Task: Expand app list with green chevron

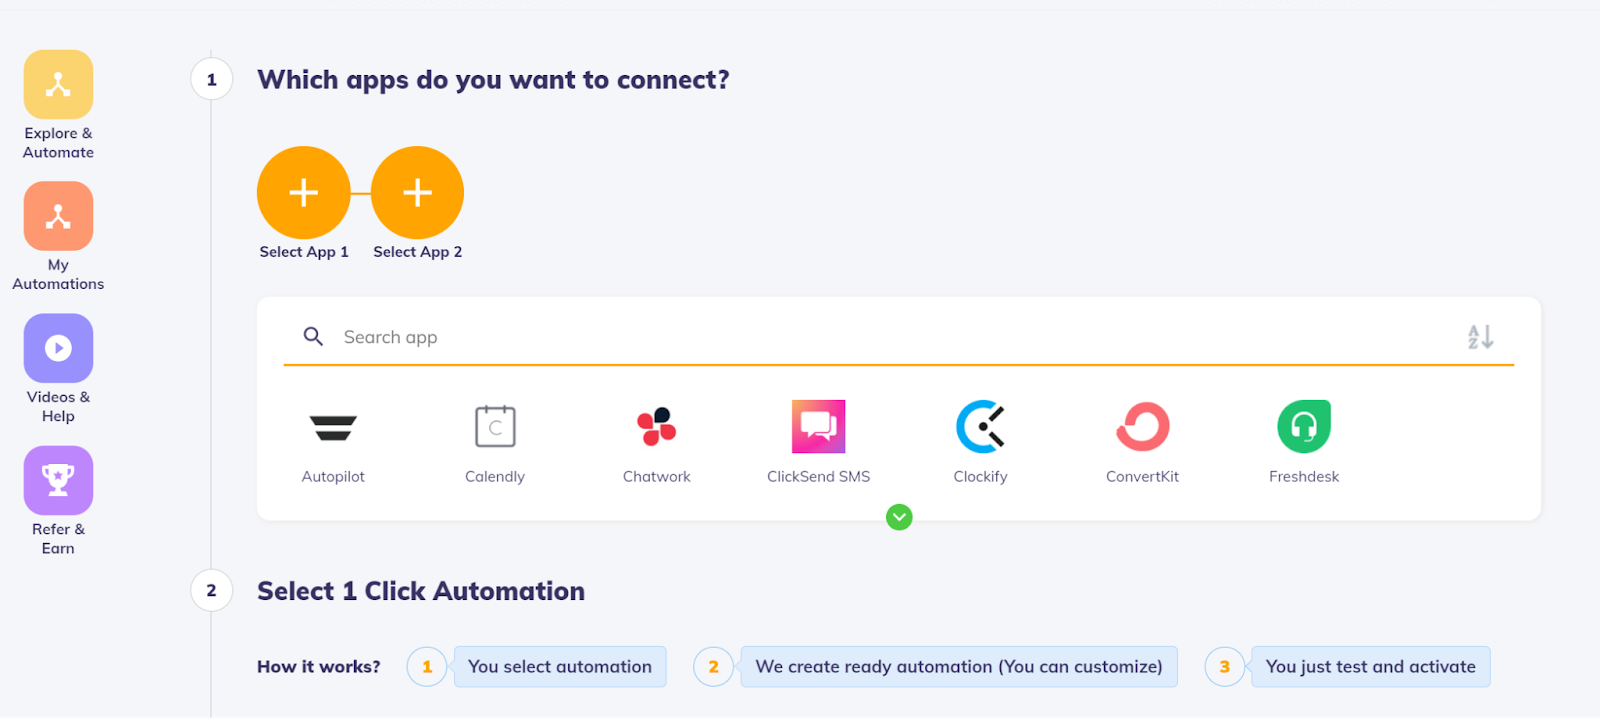Action: pyautogui.click(x=899, y=517)
